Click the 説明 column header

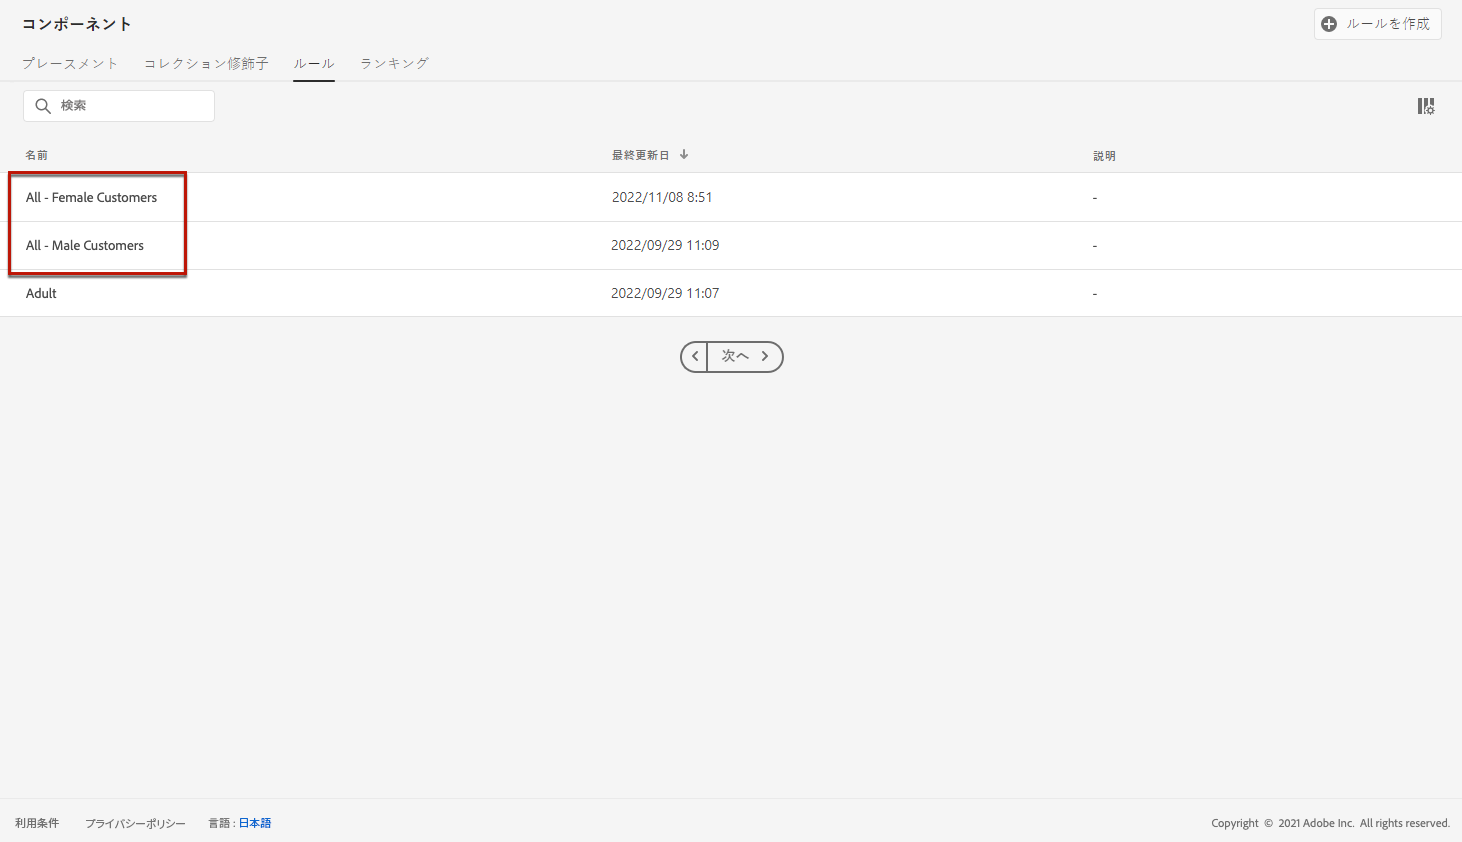(1104, 156)
